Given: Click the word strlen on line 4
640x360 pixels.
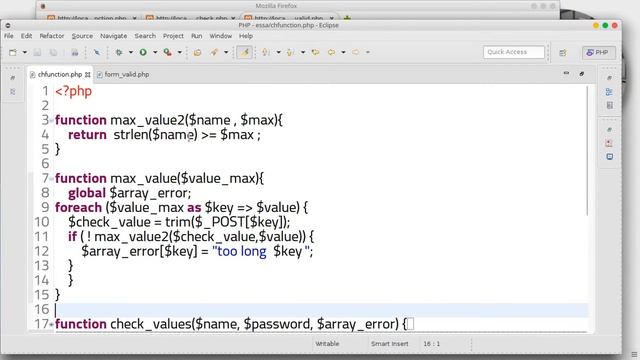Looking at the screenshot, I should click(x=131, y=134).
